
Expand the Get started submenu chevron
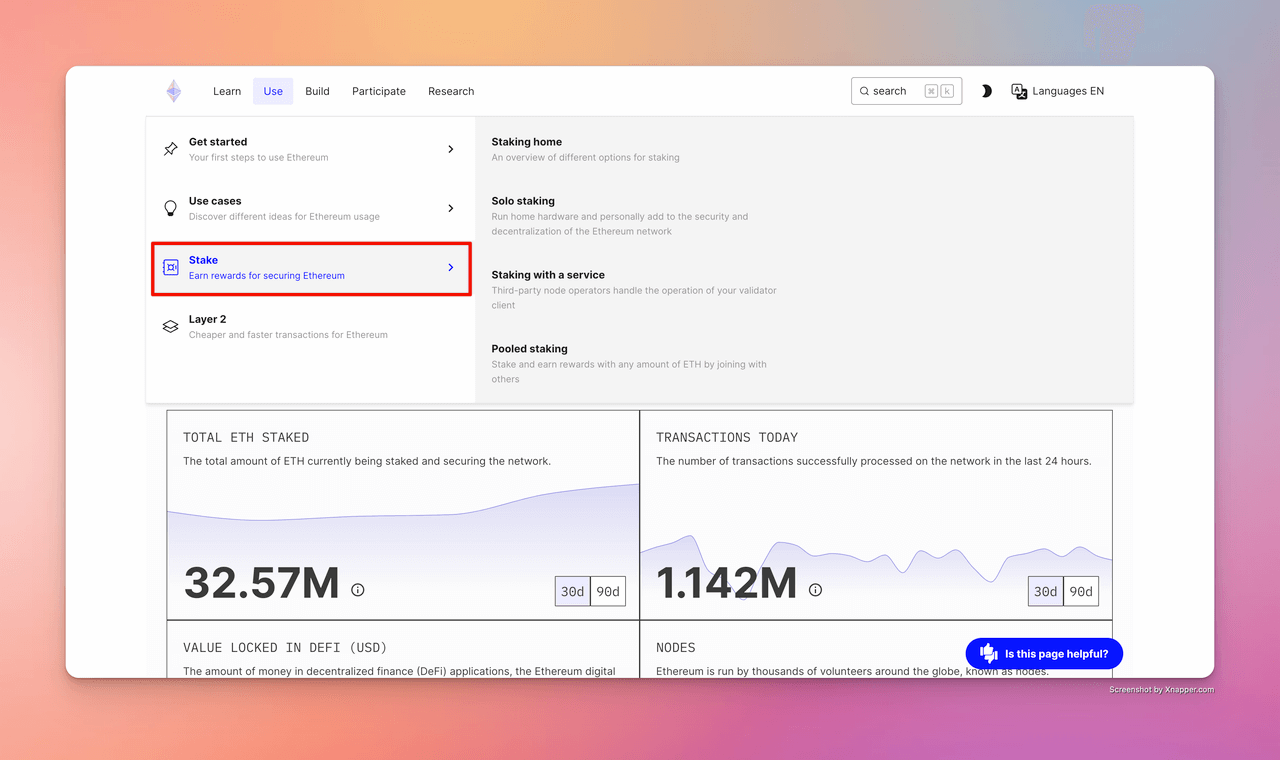[x=450, y=149]
